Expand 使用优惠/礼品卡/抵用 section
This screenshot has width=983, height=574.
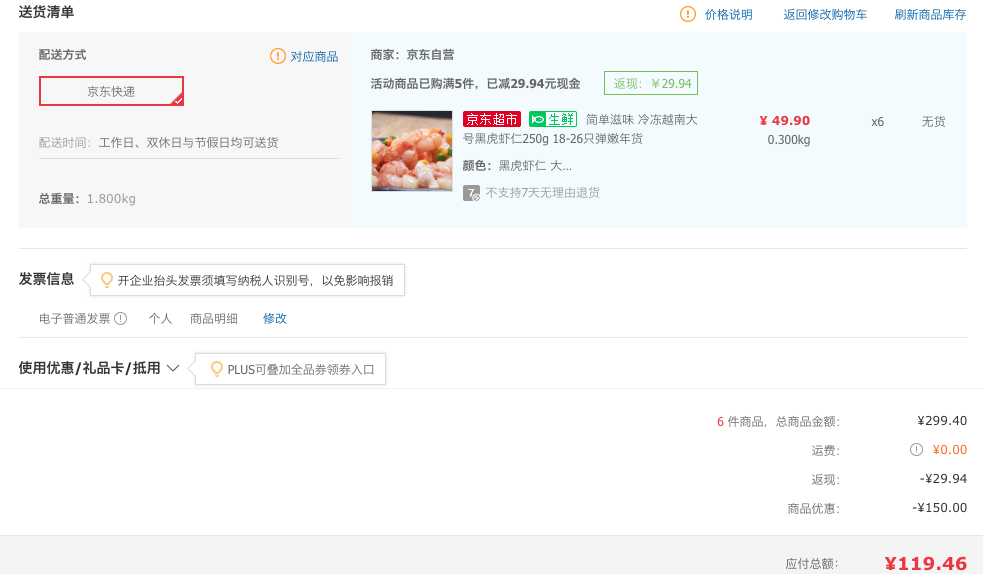(x=99, y=368)
